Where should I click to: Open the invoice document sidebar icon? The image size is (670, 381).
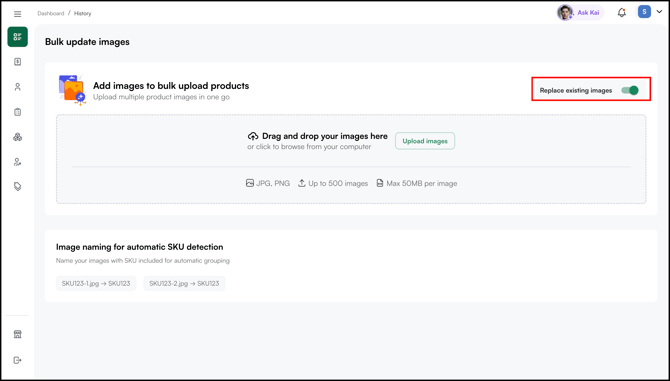pos(18,62)
